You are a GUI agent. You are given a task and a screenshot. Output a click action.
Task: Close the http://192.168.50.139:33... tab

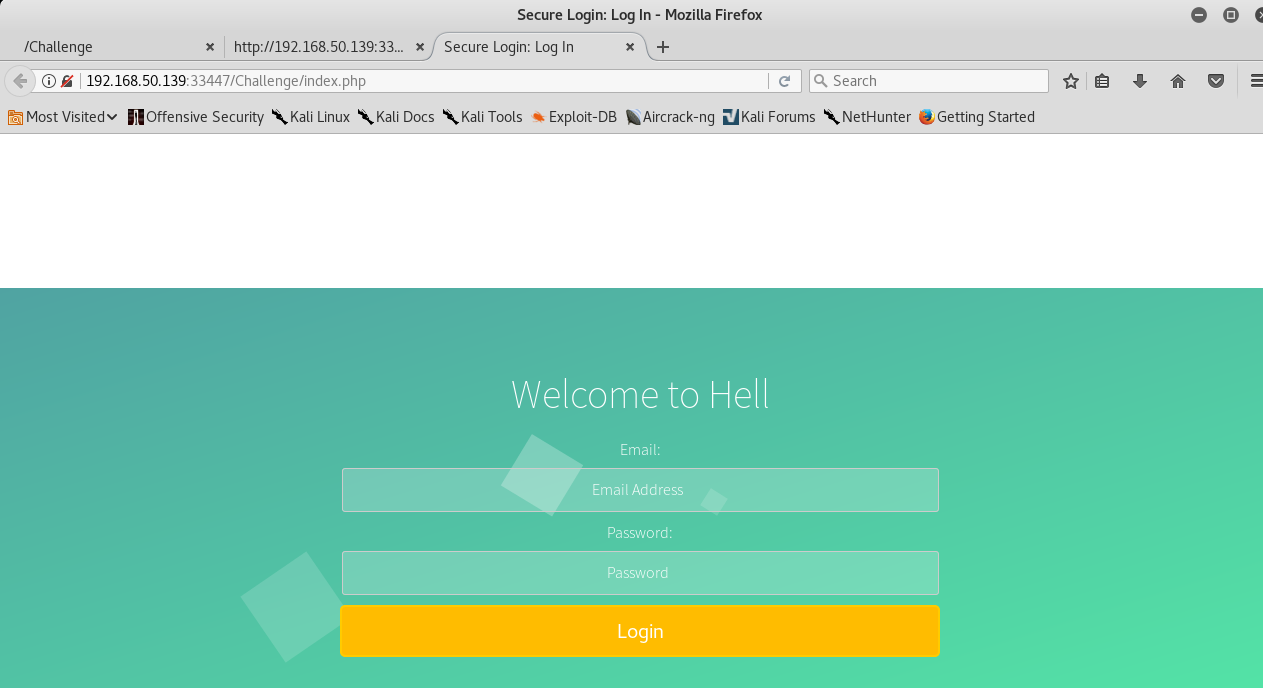click(x=420, y=47)
